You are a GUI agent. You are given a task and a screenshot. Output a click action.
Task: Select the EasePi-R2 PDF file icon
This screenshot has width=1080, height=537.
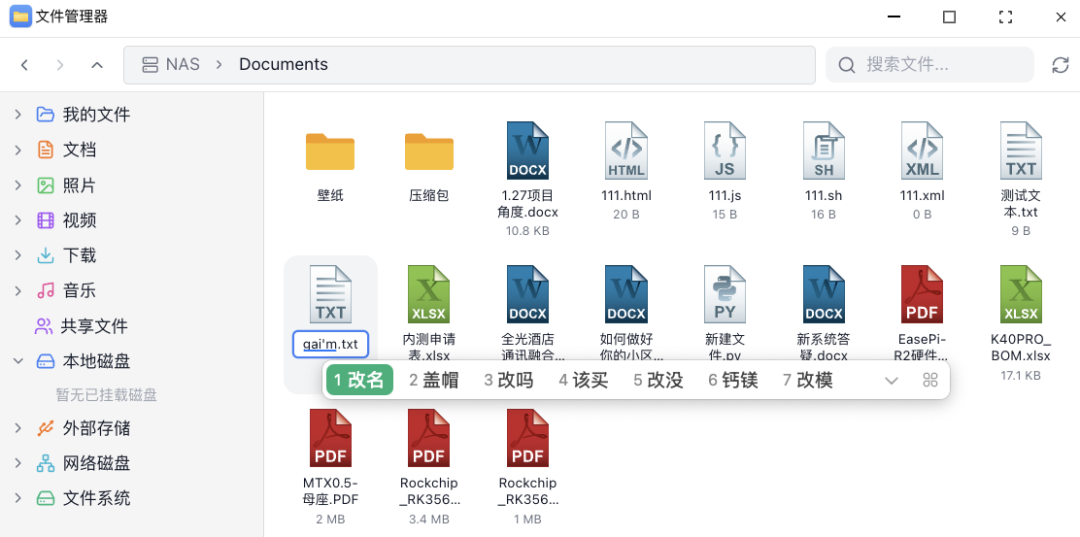[x=921, y=294]
